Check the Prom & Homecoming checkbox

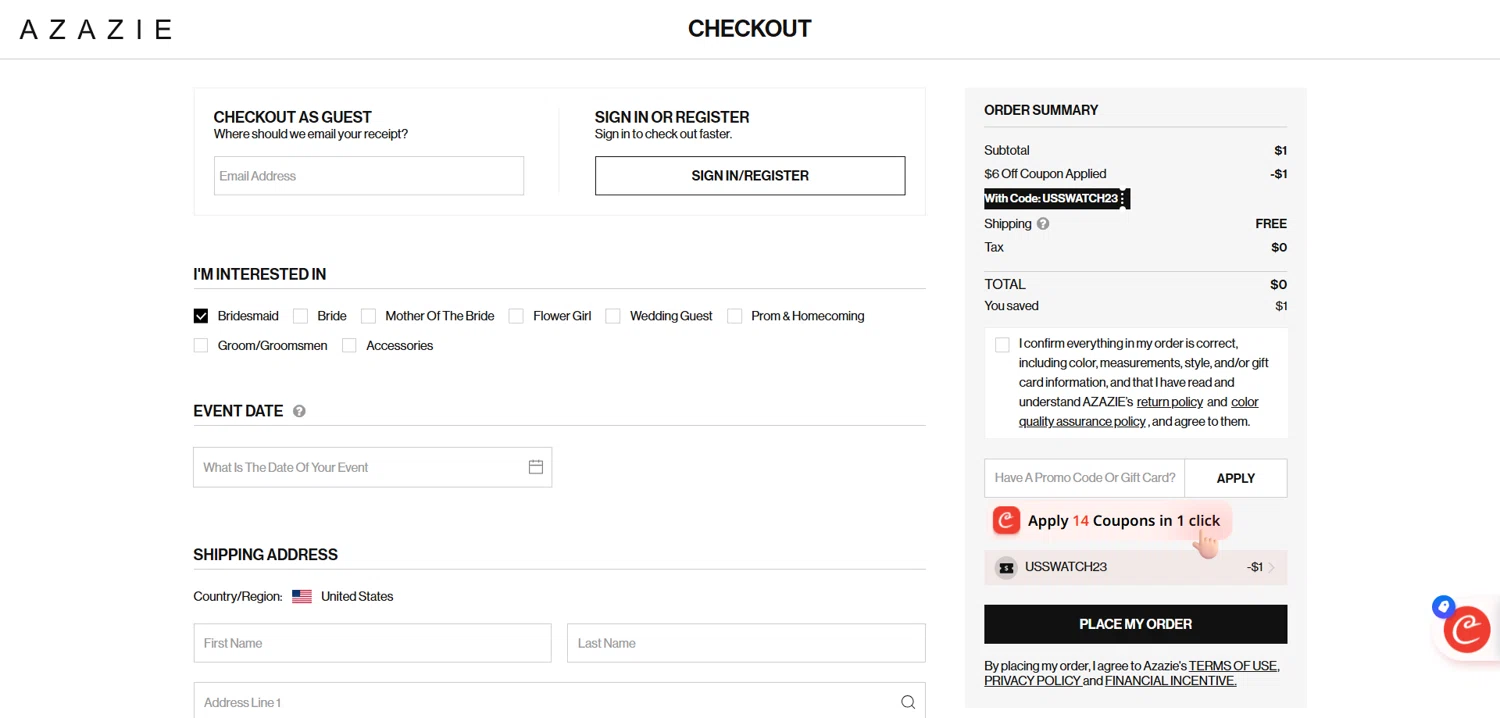(x=735, y=316)
